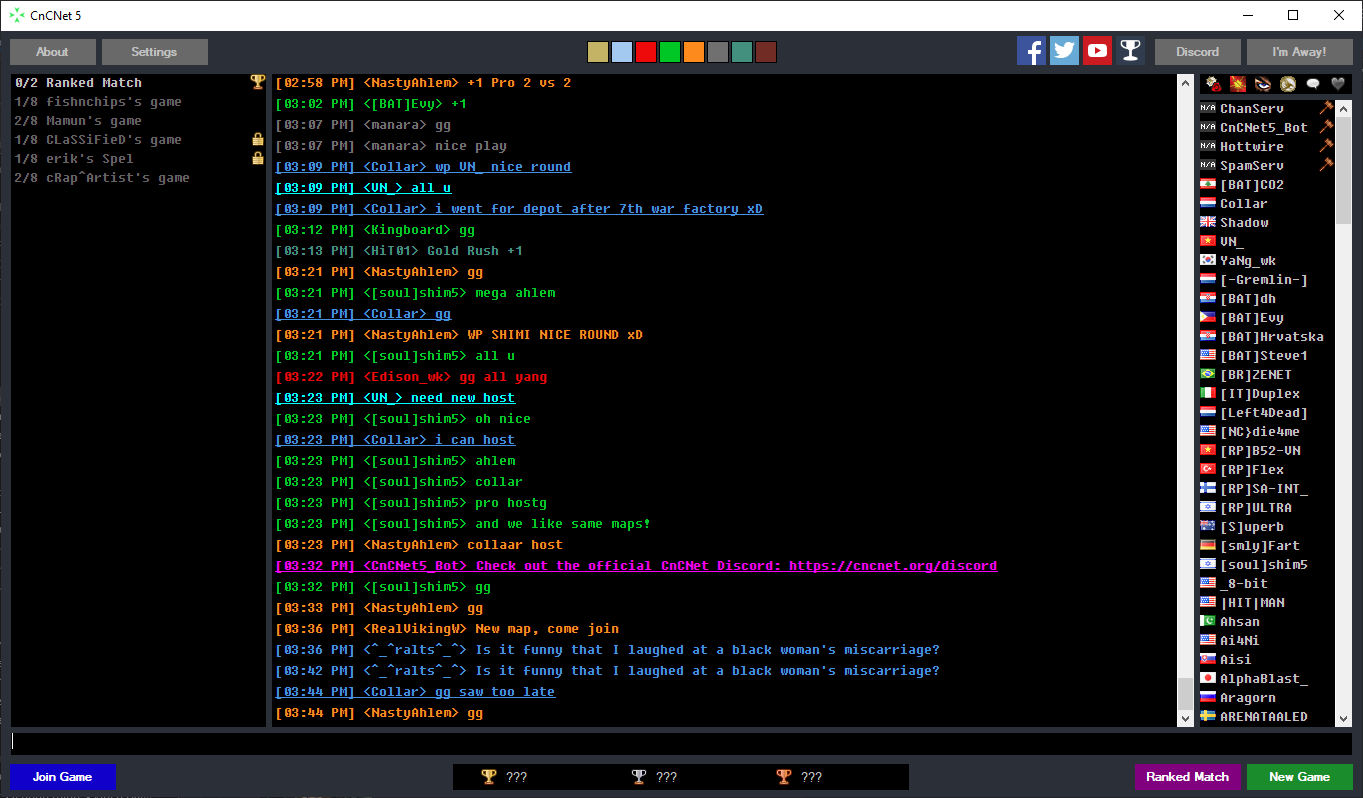Open the About page
The width and height of the screenshot is (1363, 798).
point(53,52)
